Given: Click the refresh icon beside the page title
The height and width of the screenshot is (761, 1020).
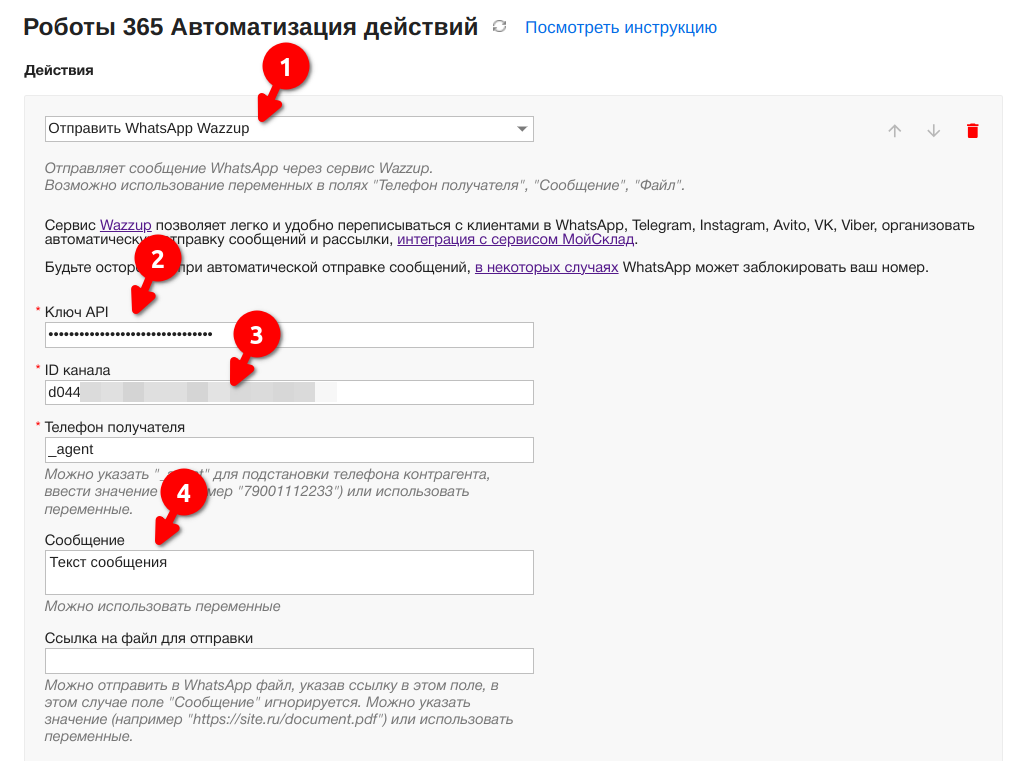Looking at the screenshot, I should click(499, 27).
